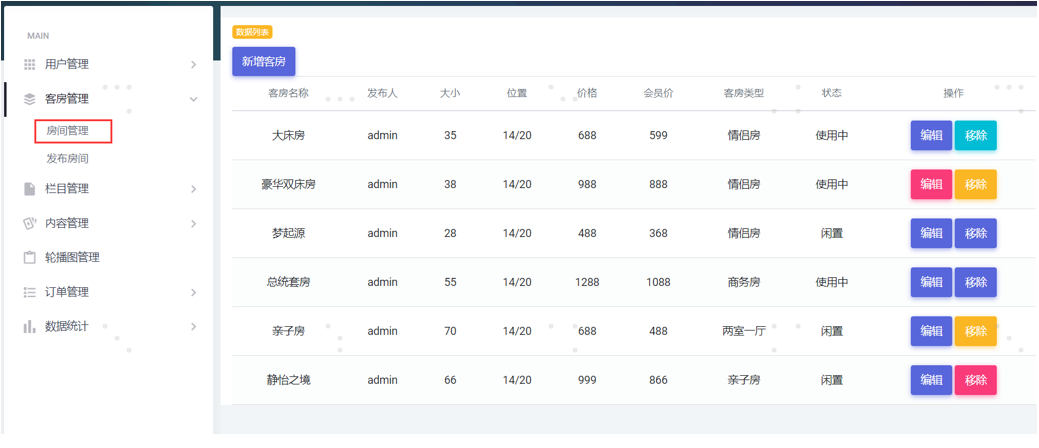The width and height of the screenshot is (1039, 448).
Task: Remove the 总统套房 entry
Action: click(975, 282)
